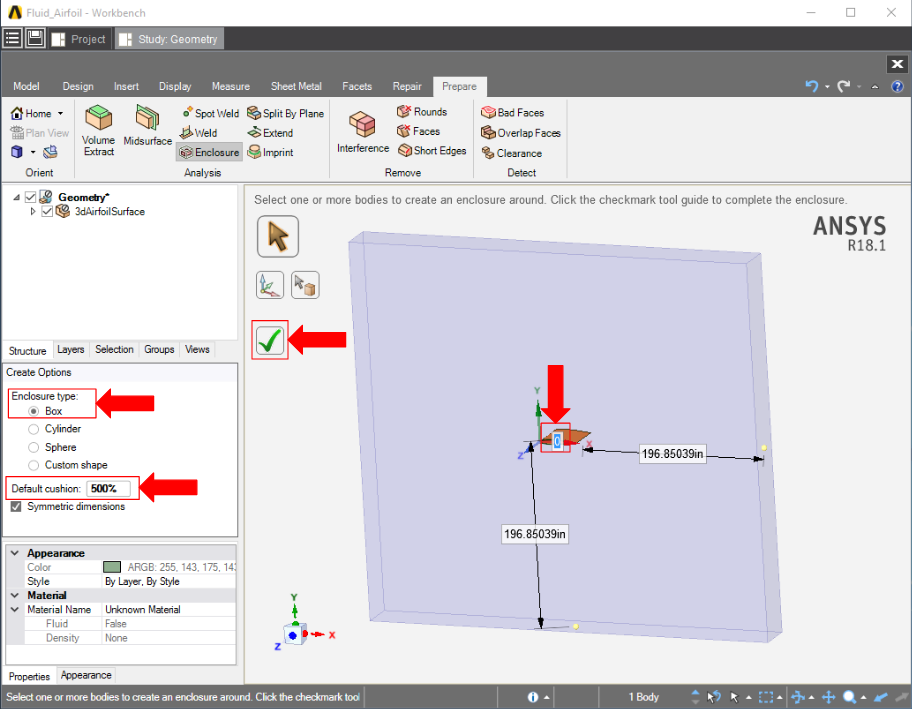Collapse the ribbon with the up caret
912x709 pixels.
pos(875,87)
